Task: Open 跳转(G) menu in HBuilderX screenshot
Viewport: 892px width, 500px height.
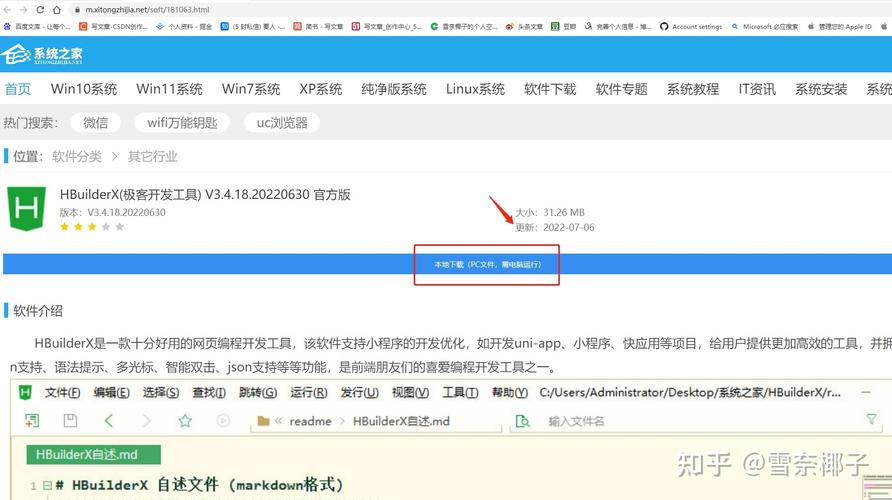Action: 258,392
